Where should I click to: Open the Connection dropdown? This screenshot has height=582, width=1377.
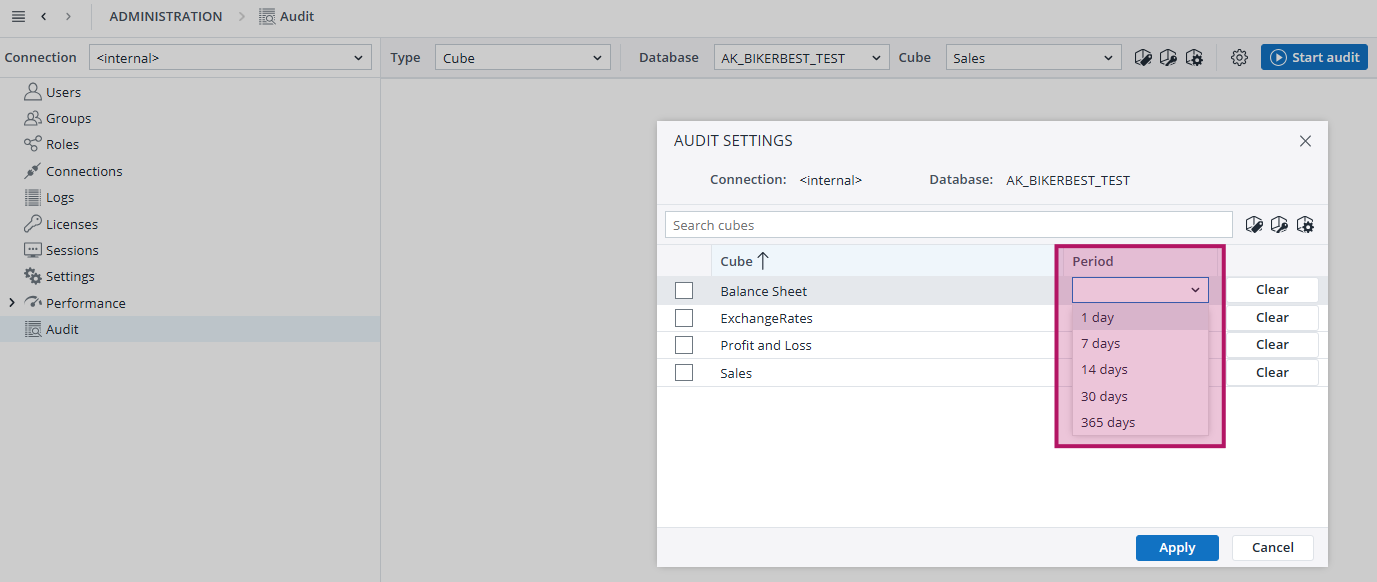point(230,58)
